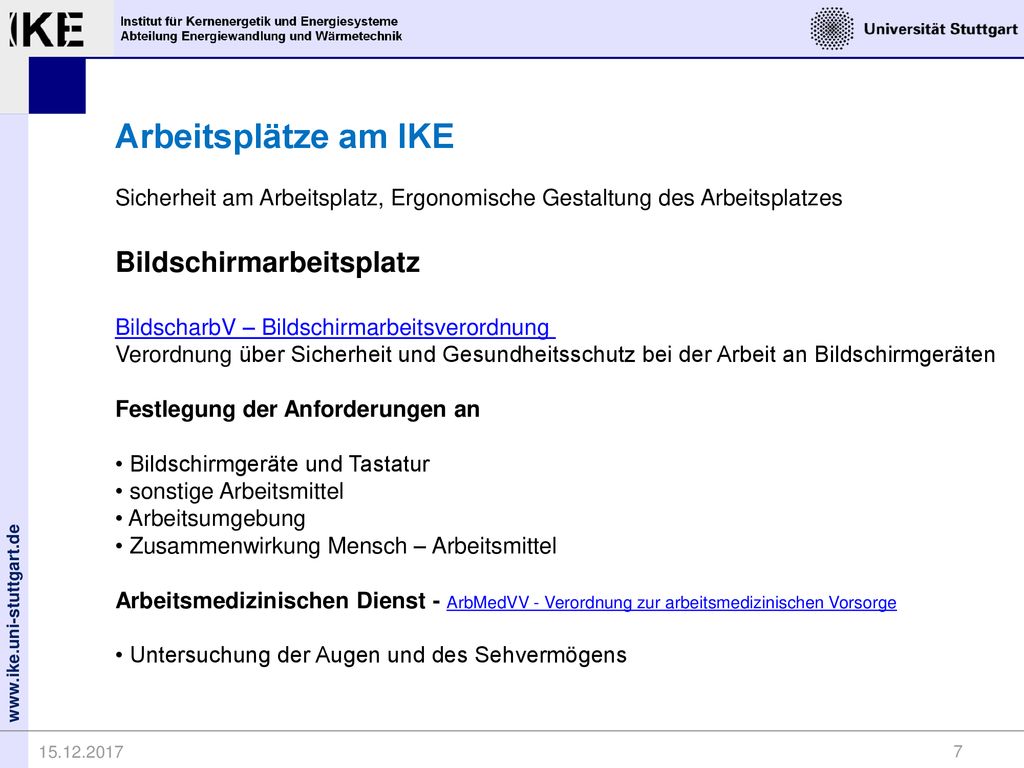The image size is (1024, 768).
Task: Click 'Arbeitsmedizinischen Dienst -' bold text
Action: click(278, 600)
